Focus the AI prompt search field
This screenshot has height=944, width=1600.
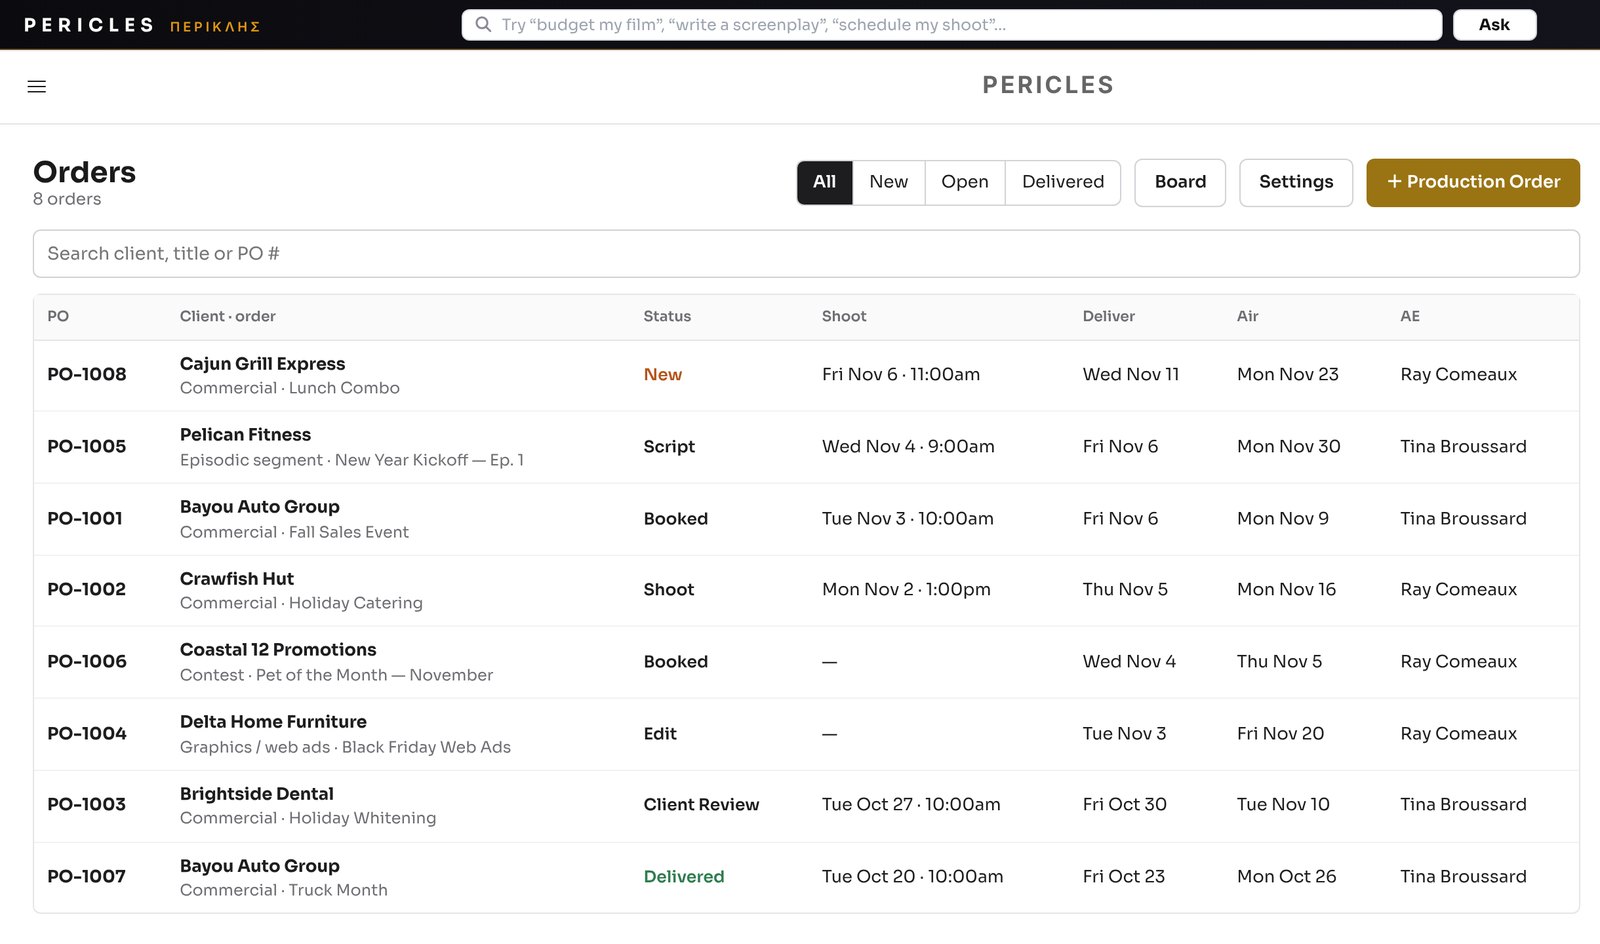pos(952,25)
